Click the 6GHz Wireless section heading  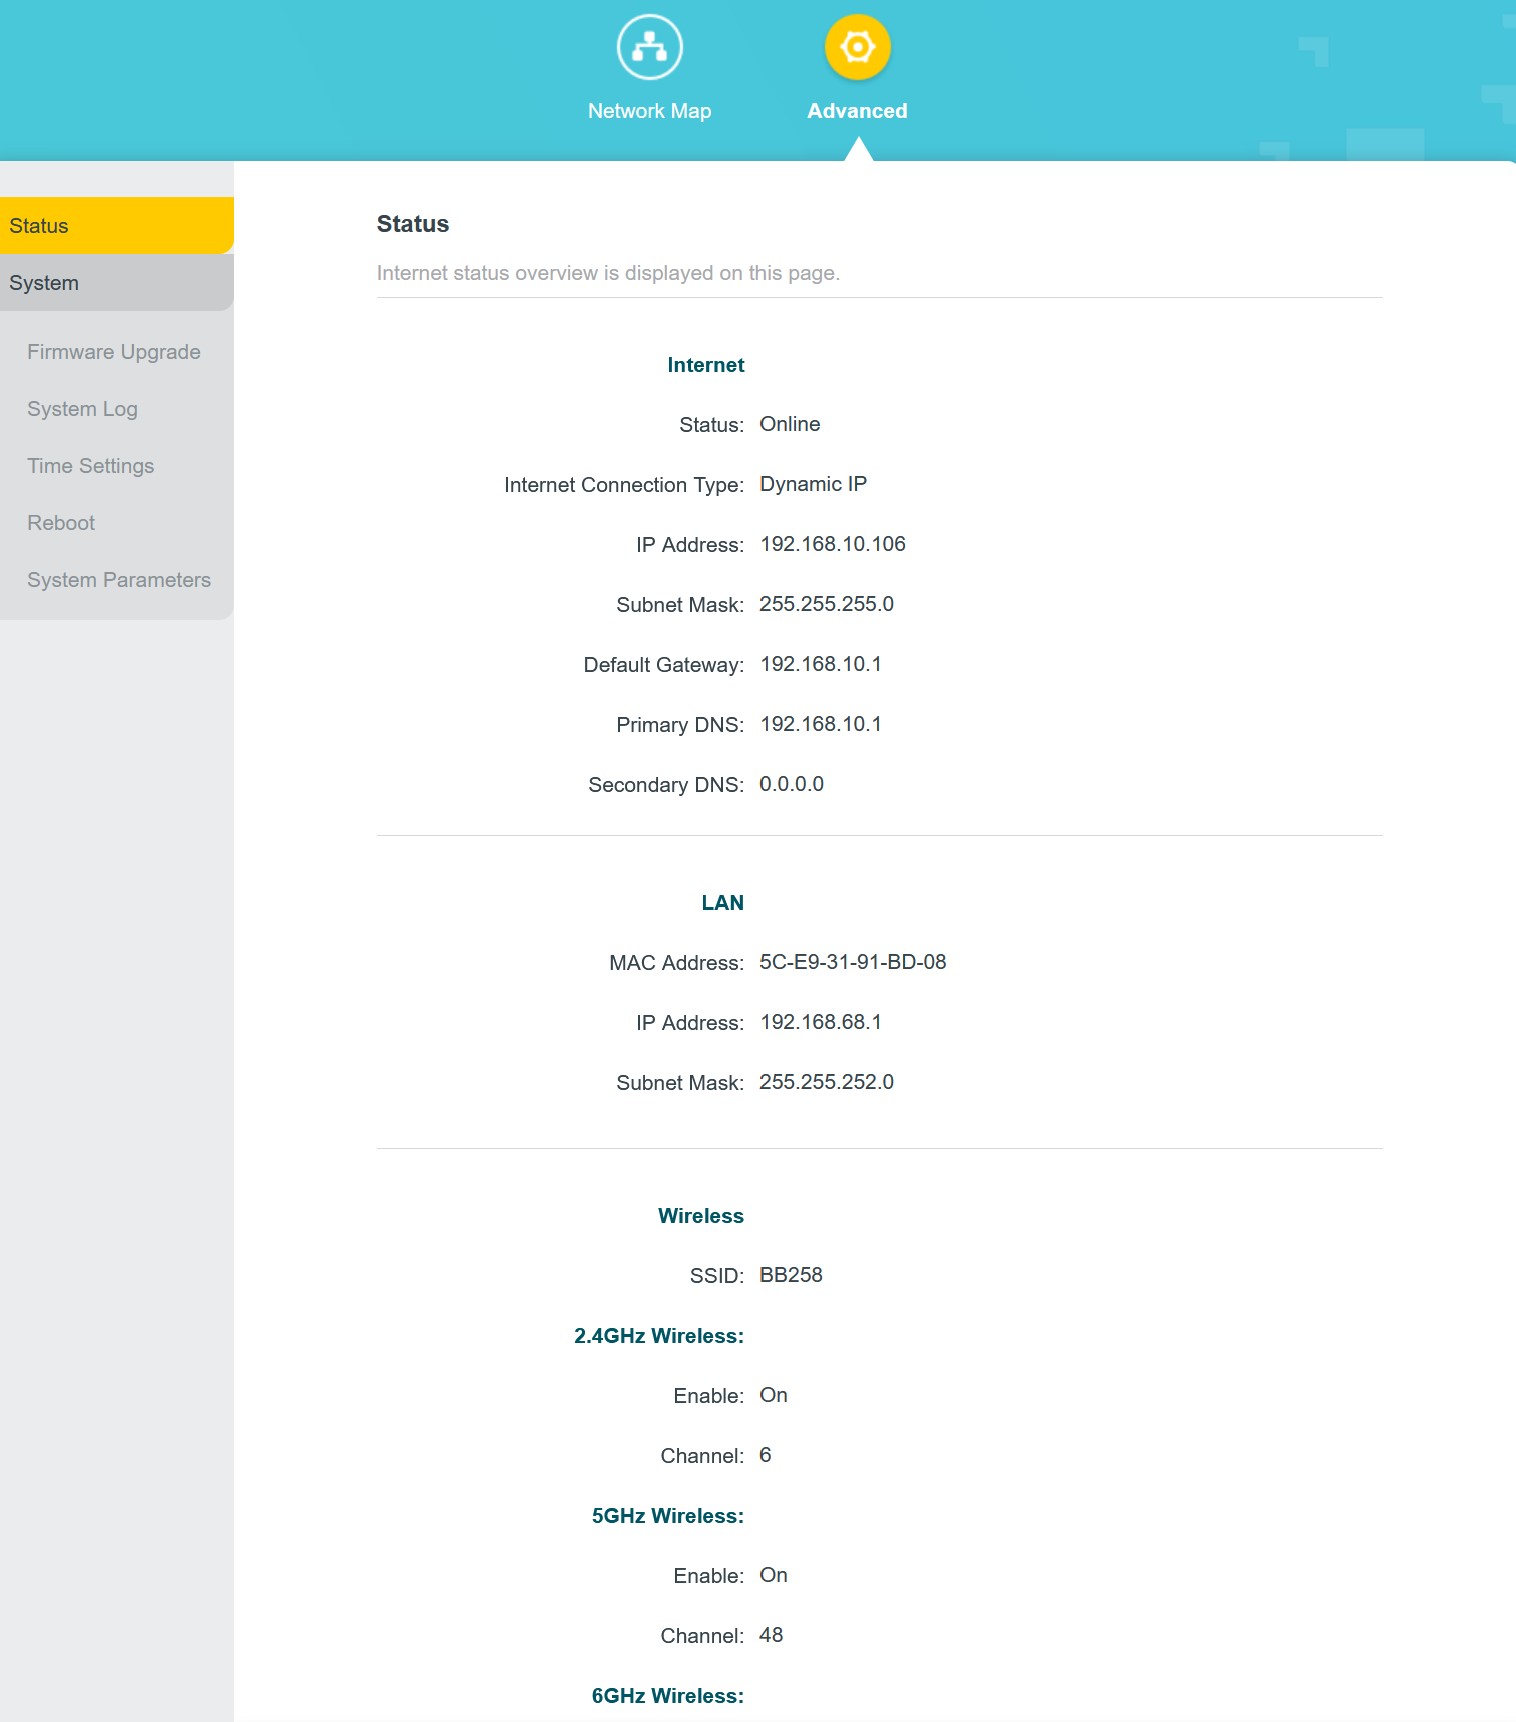(x=667, y=1696)
